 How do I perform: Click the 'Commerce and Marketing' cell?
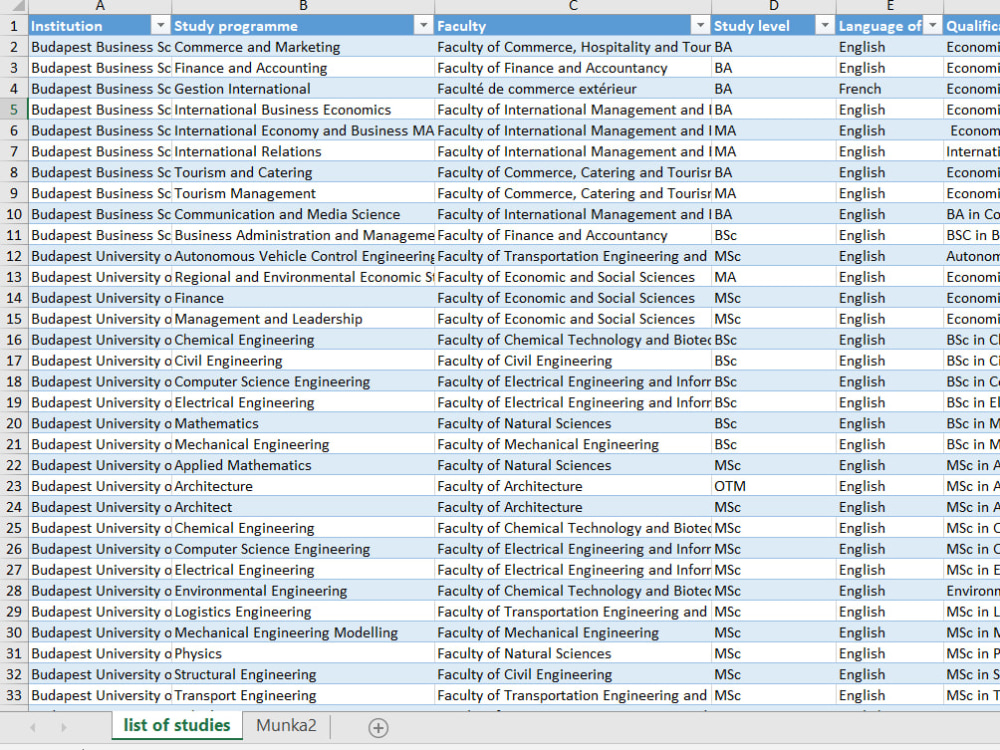(x=303, y=47)
